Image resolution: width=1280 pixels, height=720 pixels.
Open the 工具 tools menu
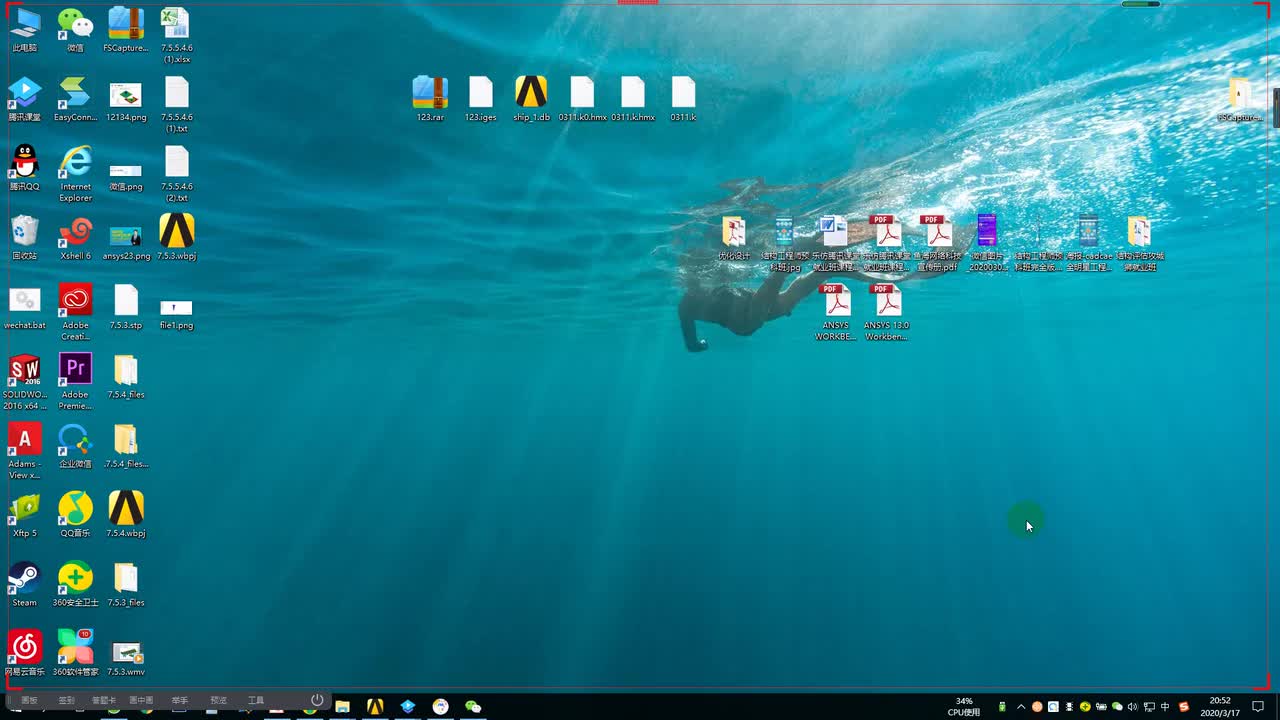(256, 700)
